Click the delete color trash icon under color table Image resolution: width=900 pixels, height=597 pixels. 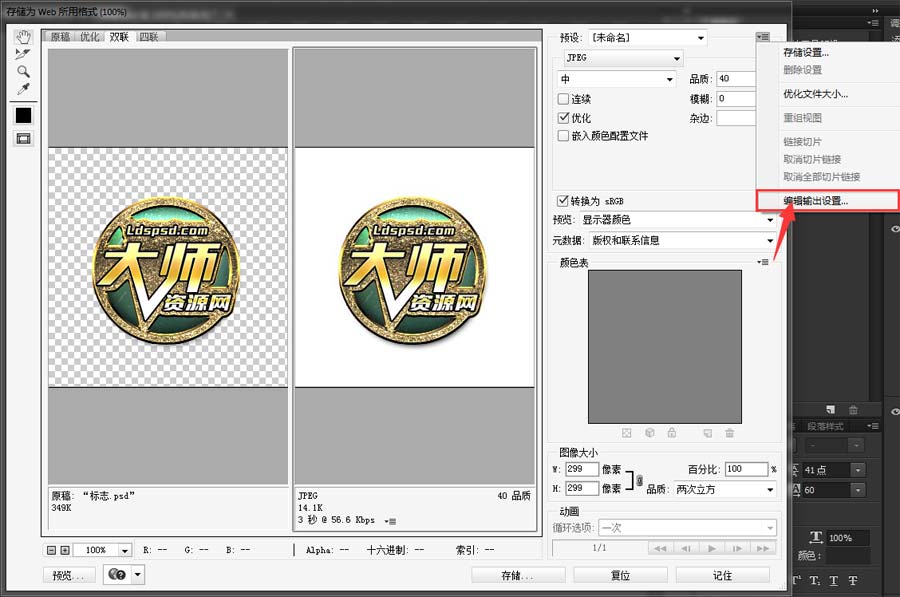point(730,433)
